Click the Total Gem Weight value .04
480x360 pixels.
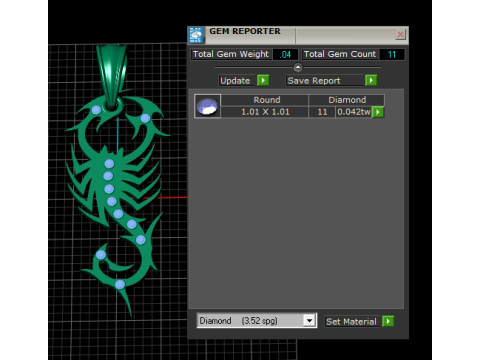pos(285,54)
